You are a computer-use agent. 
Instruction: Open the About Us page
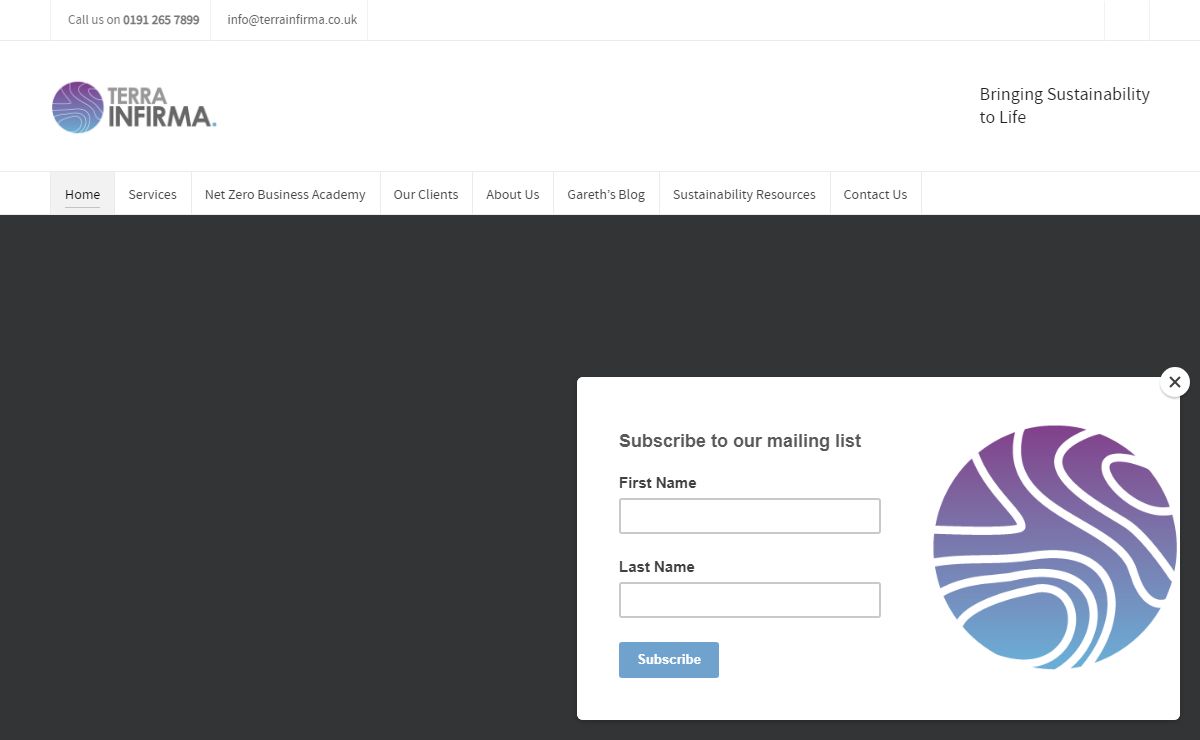coord(512,194)
